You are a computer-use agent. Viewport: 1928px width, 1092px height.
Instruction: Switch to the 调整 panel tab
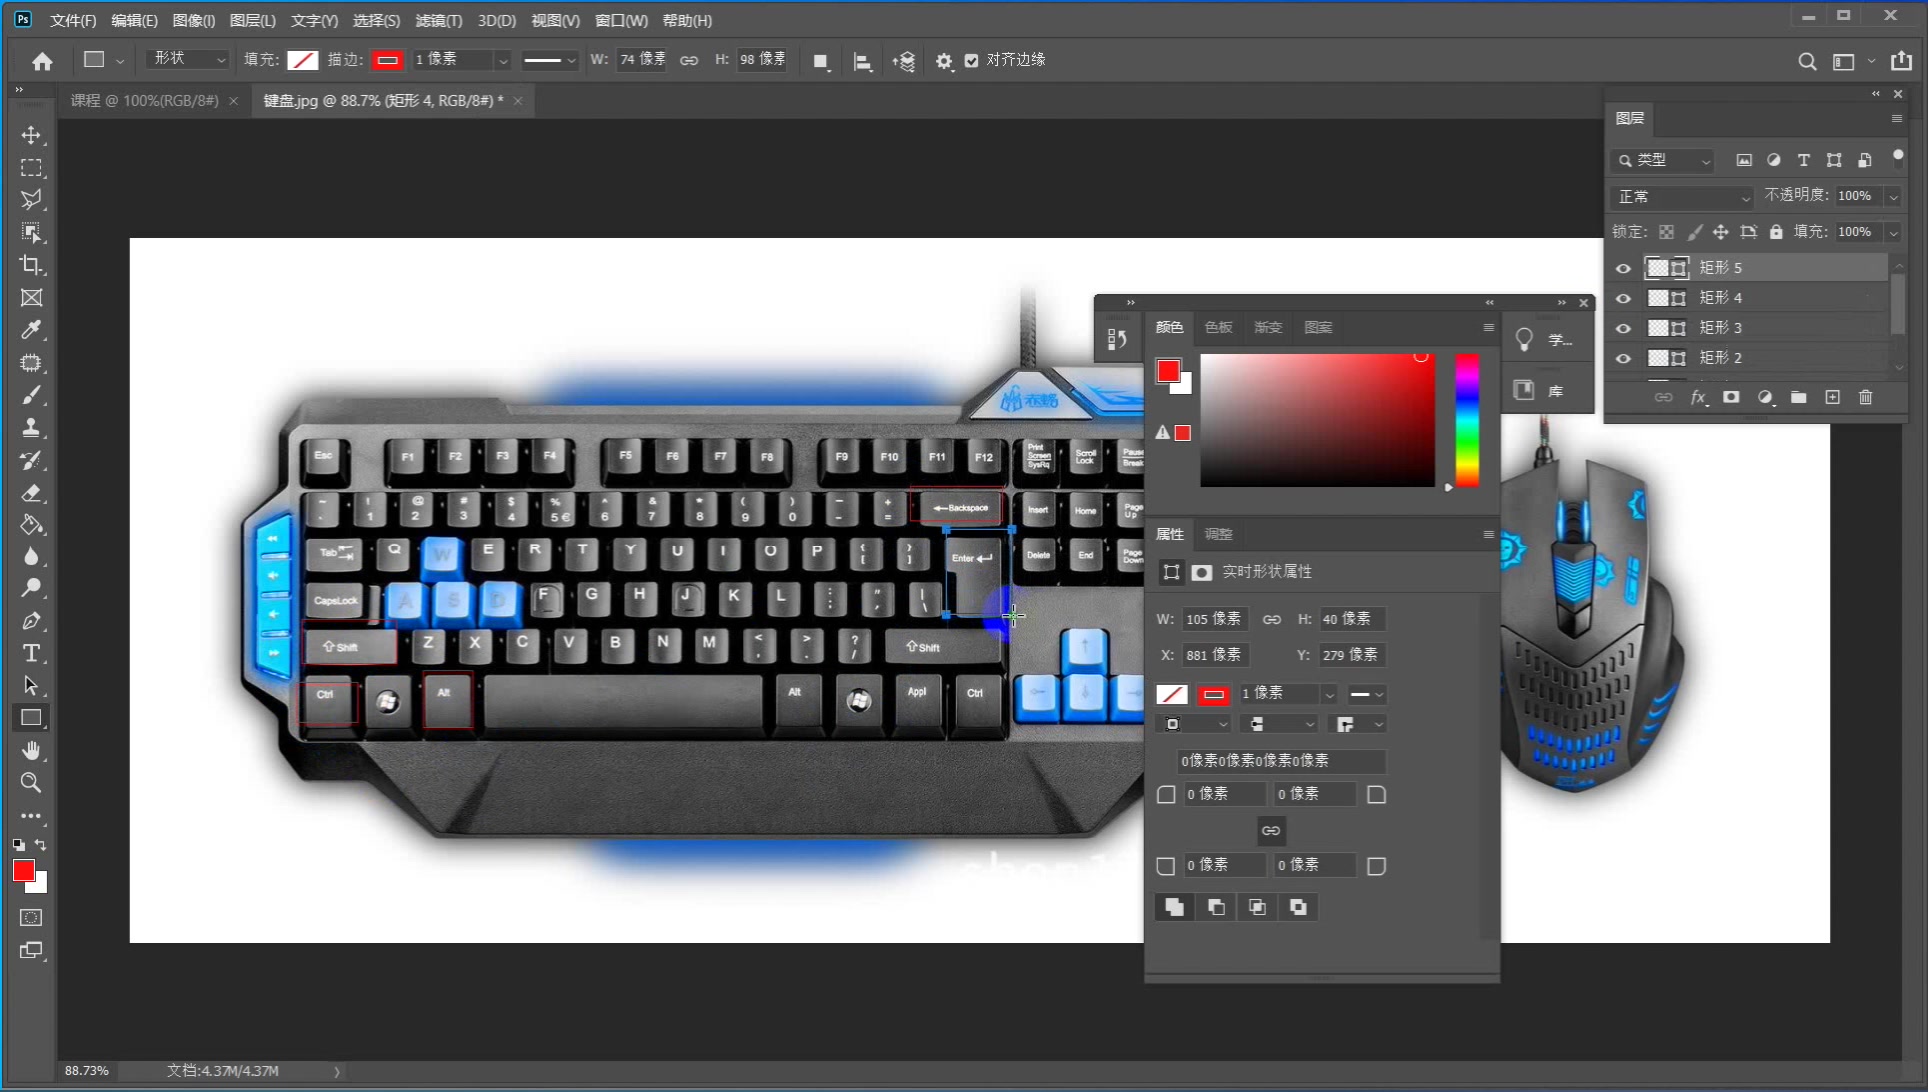1218,534
